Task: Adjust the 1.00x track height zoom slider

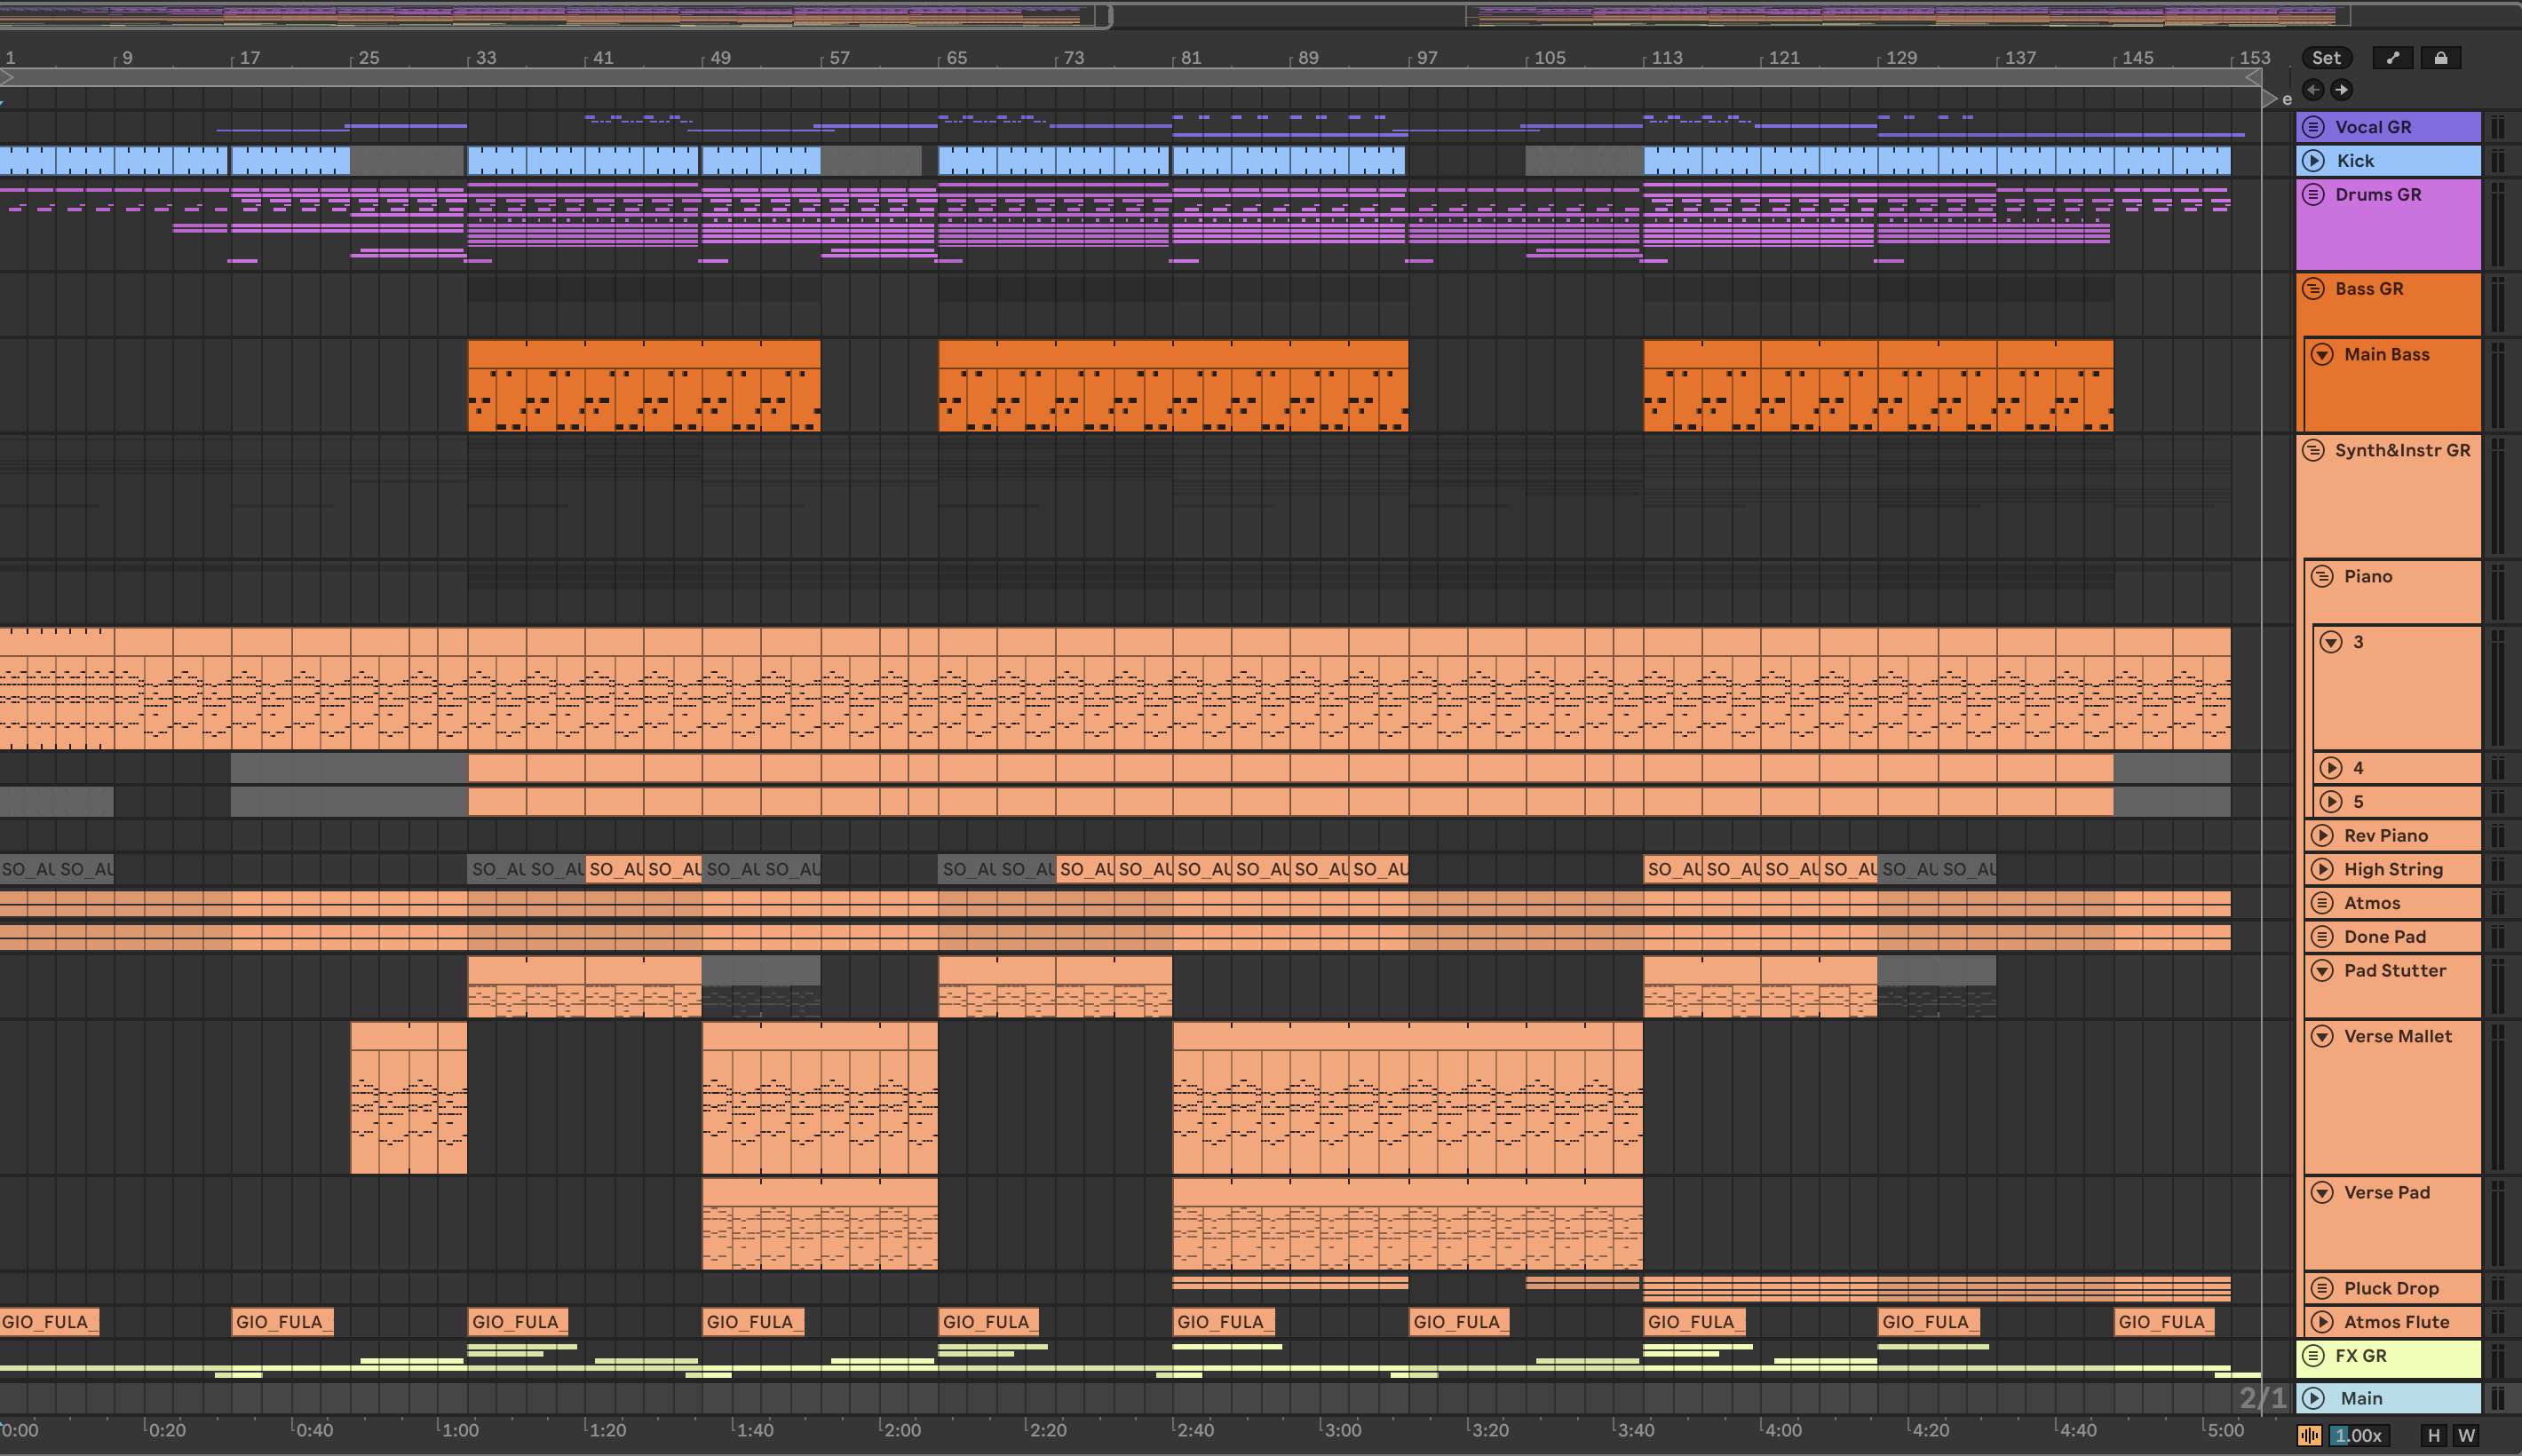Action: [2359, 1435]
